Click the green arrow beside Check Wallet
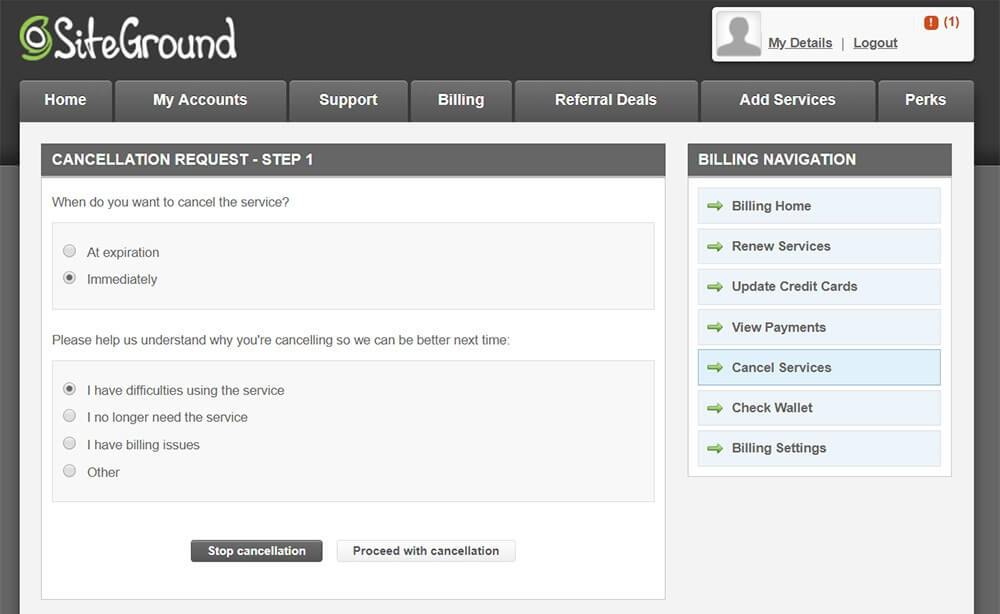The image size is (1000, 614). click(715, 407)
